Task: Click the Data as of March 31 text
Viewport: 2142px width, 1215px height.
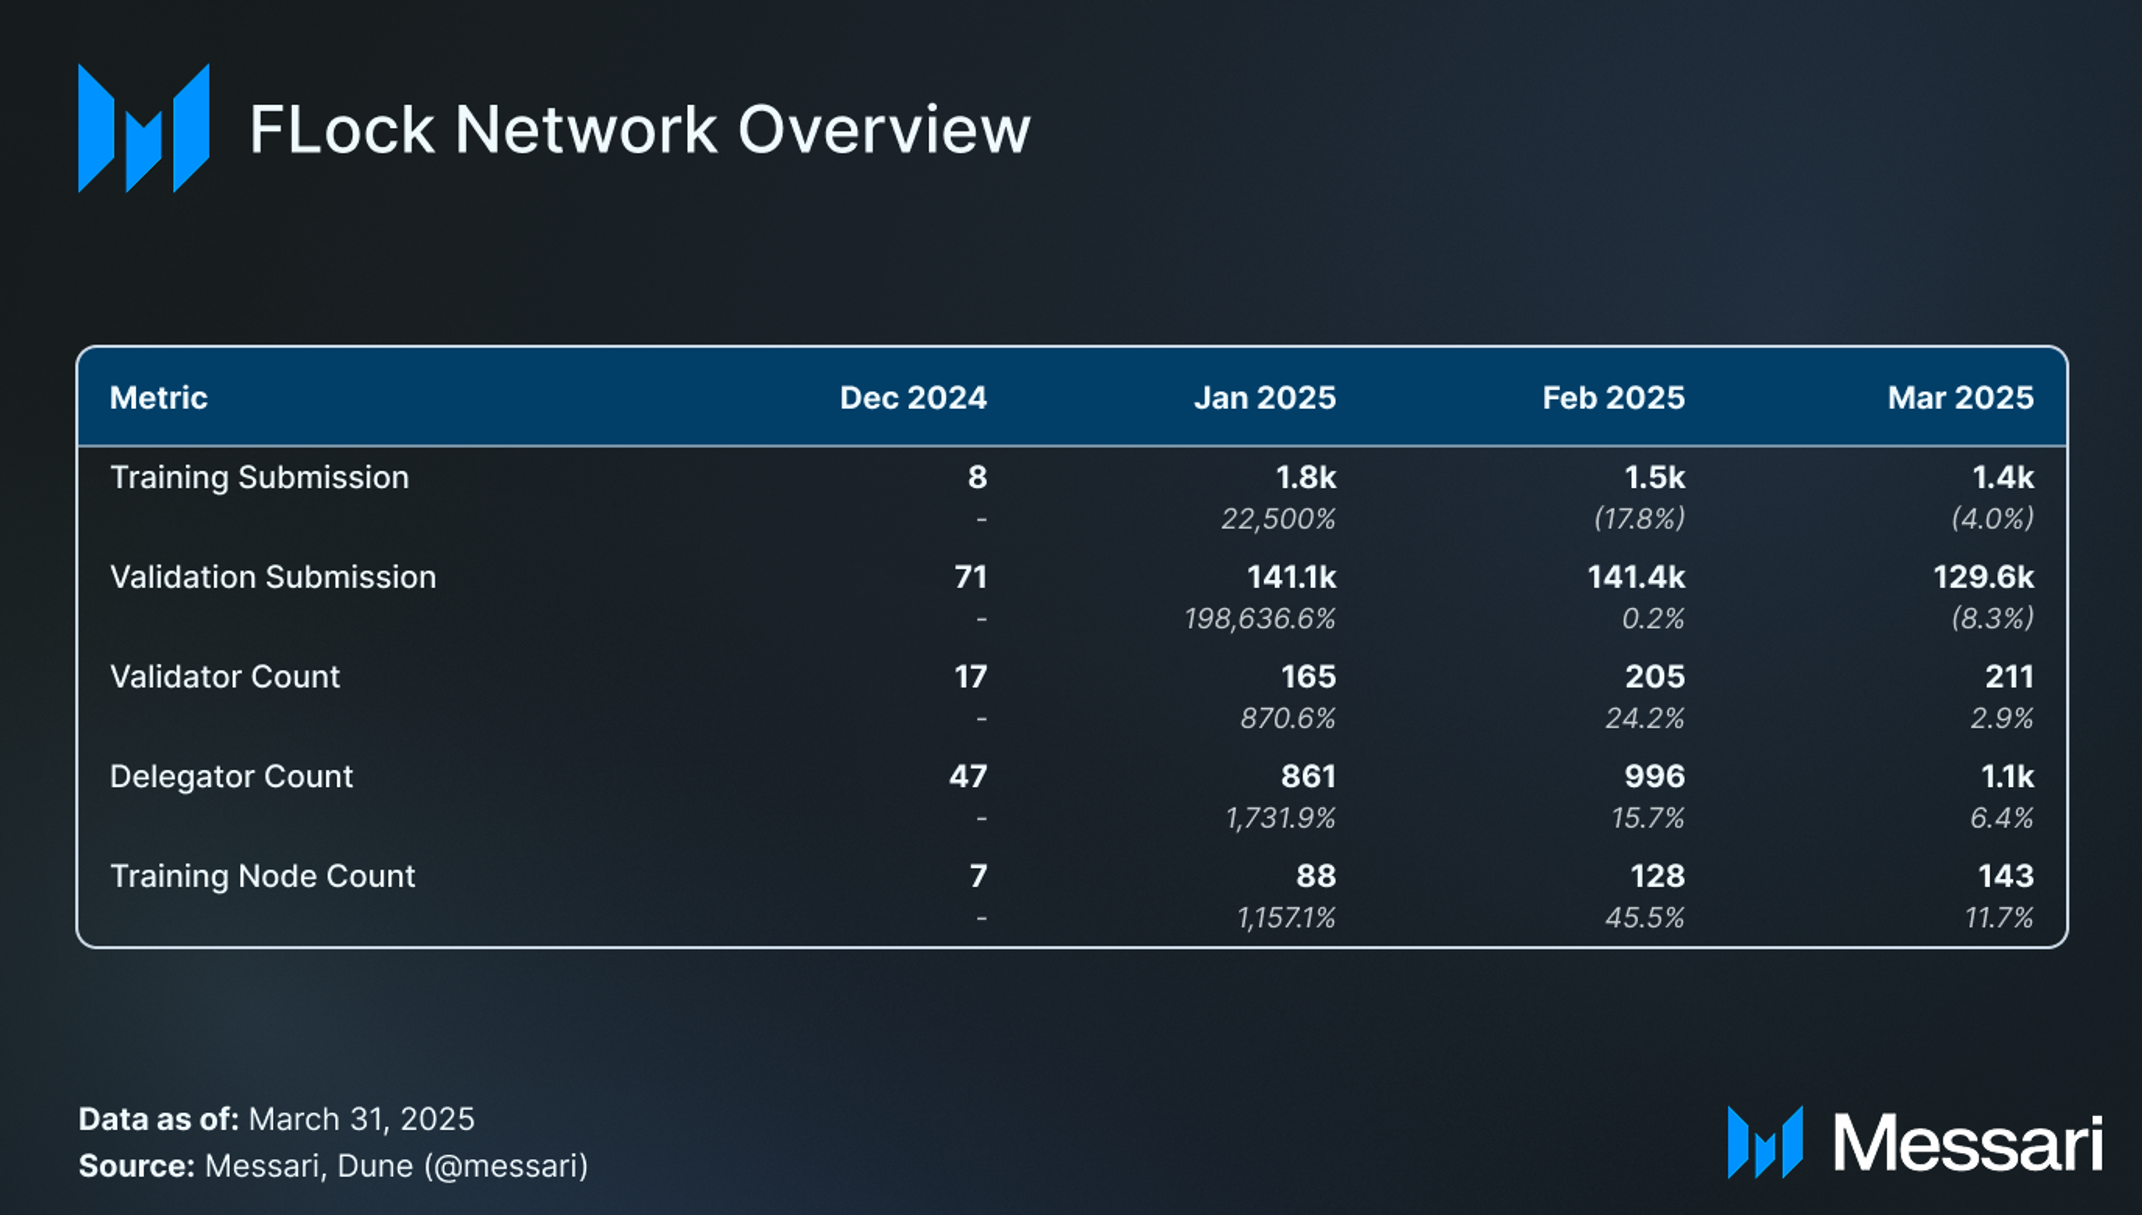Action: (276, 1119)
